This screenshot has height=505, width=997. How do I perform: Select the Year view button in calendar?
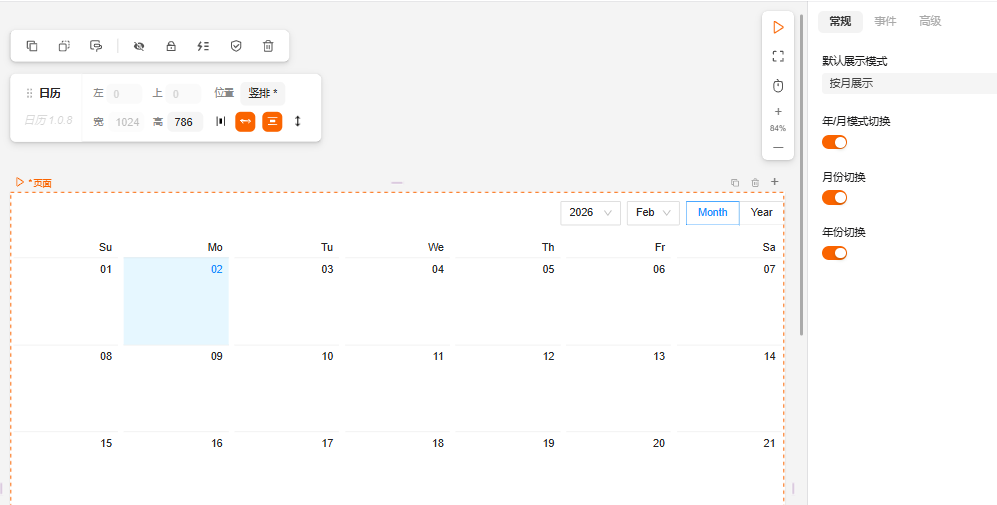click(762, 213)
